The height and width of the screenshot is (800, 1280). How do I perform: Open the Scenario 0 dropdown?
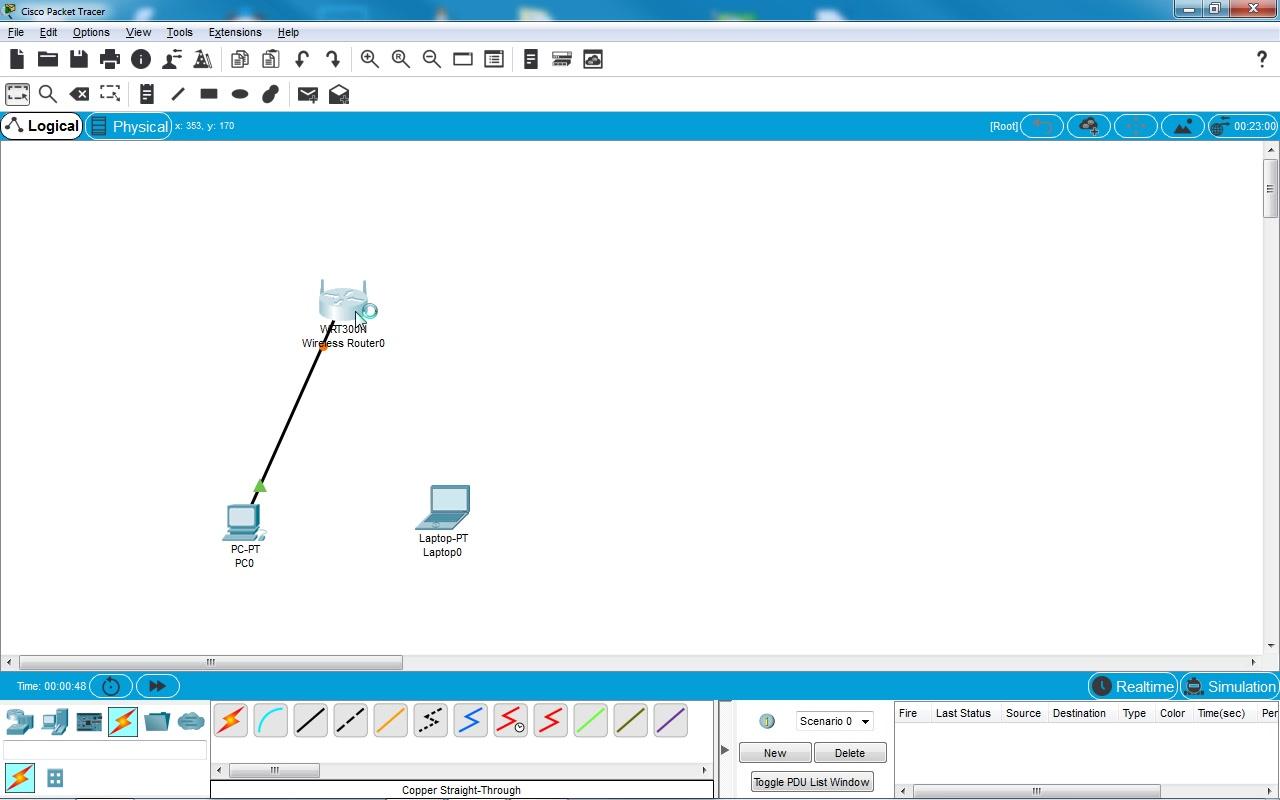(x=834, y=721)
